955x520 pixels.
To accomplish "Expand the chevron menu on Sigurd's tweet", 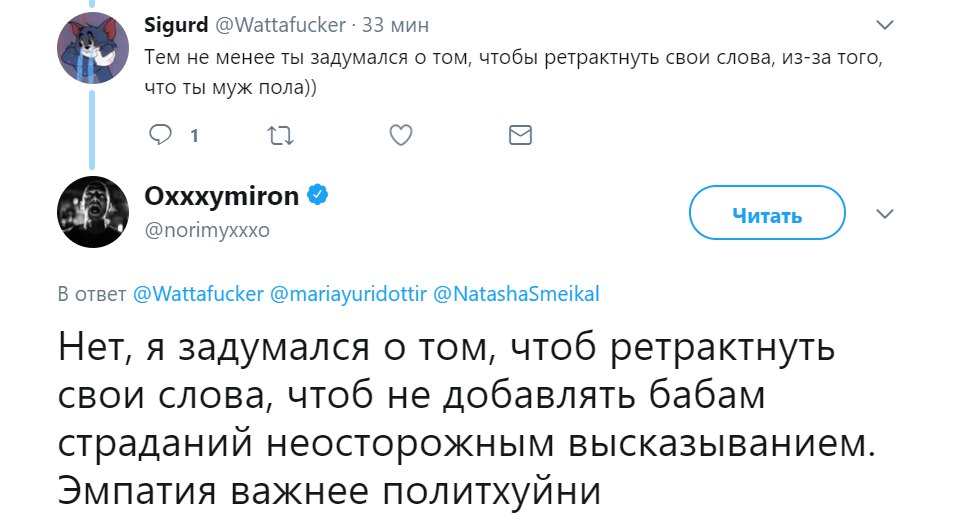I will [884, 24].
